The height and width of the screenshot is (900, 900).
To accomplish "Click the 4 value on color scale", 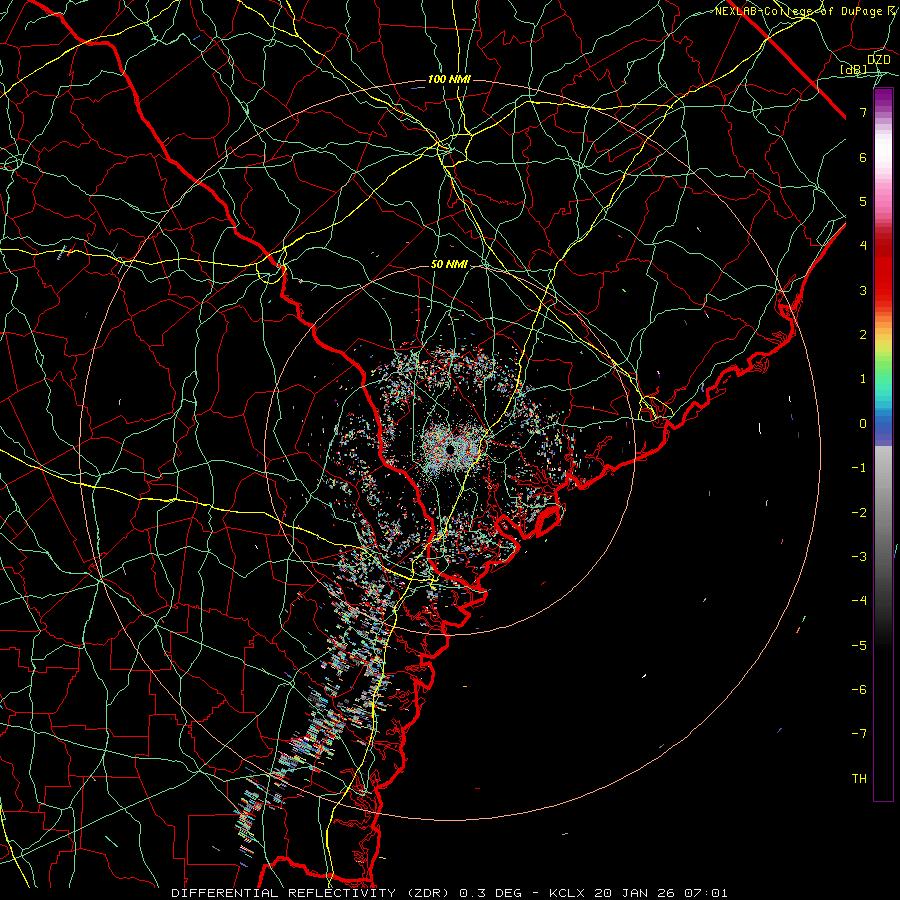I will (863, 246).
